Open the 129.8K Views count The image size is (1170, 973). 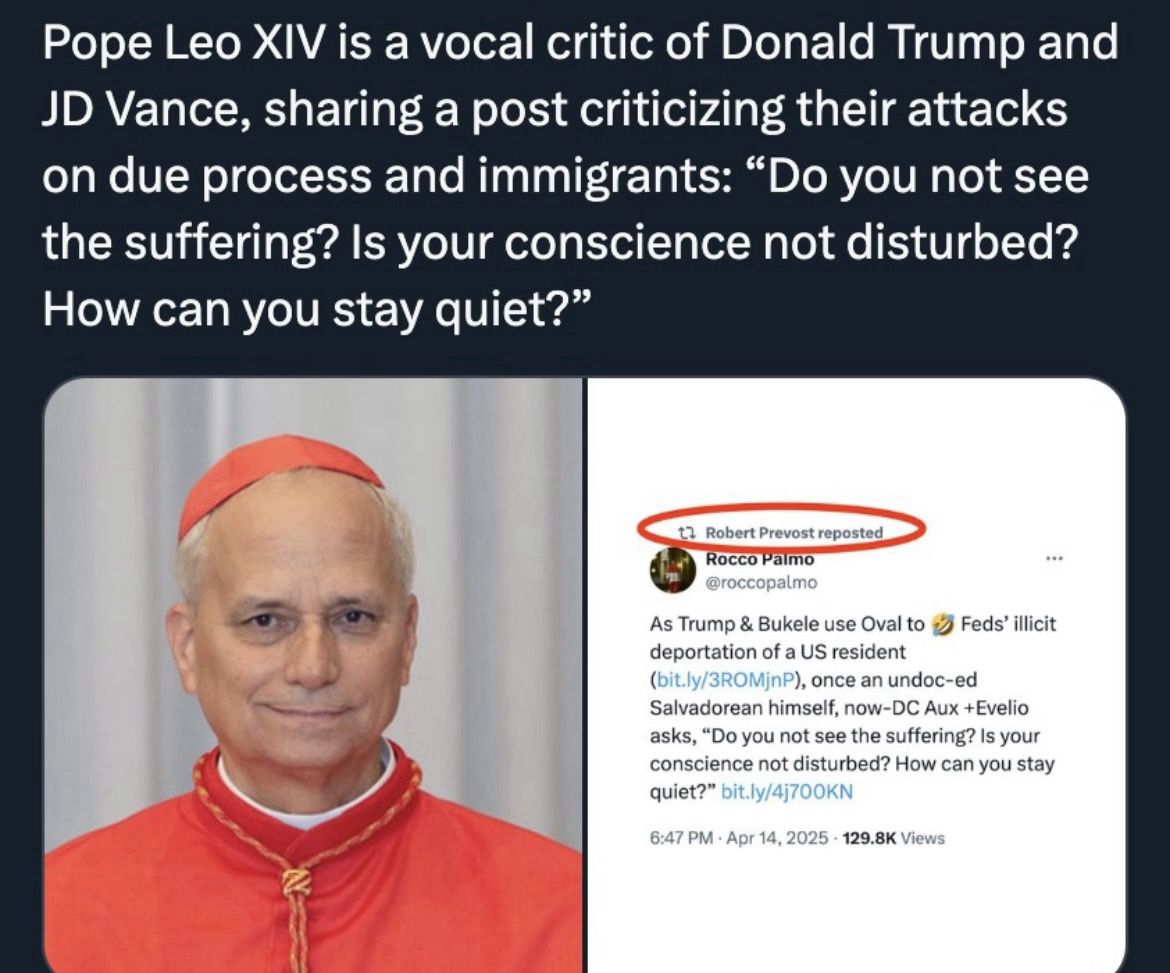tap(893, 838)
